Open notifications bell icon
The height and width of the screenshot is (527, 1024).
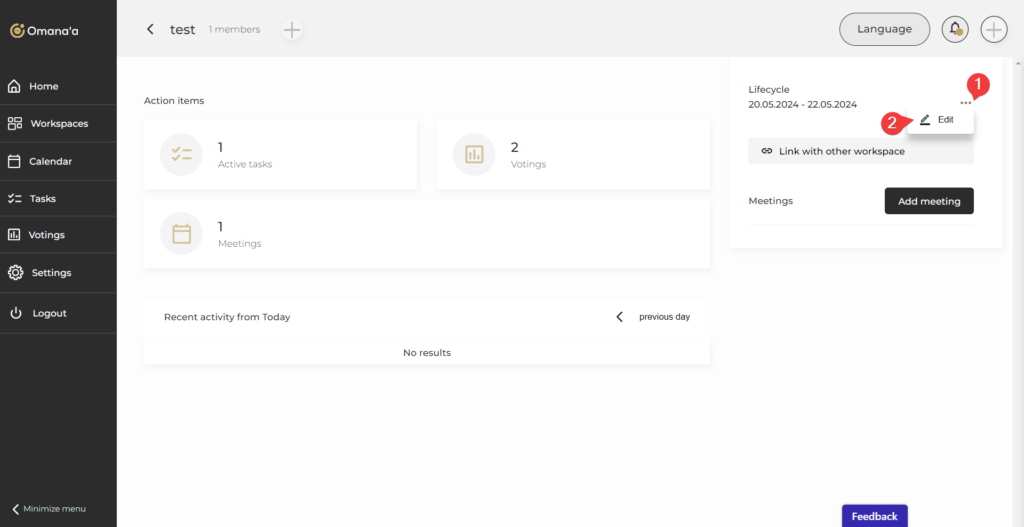(955, 29)
